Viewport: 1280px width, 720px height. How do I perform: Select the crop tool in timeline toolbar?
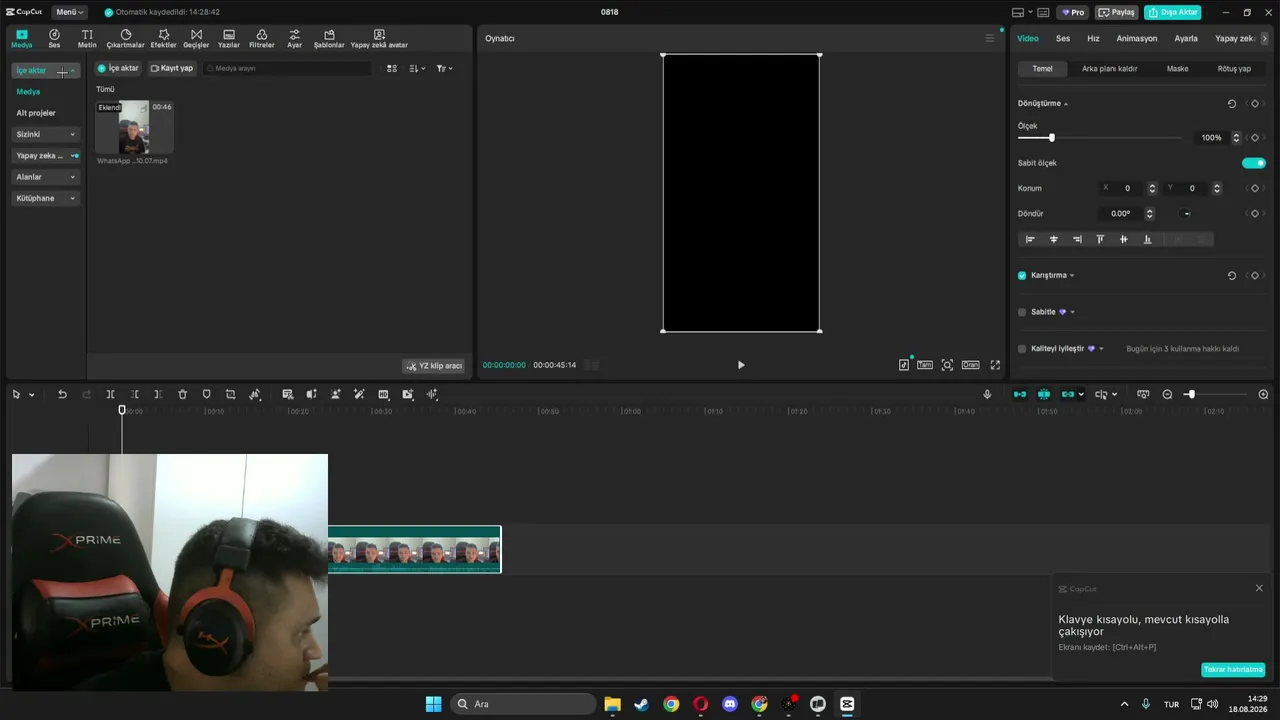point(230,395)
